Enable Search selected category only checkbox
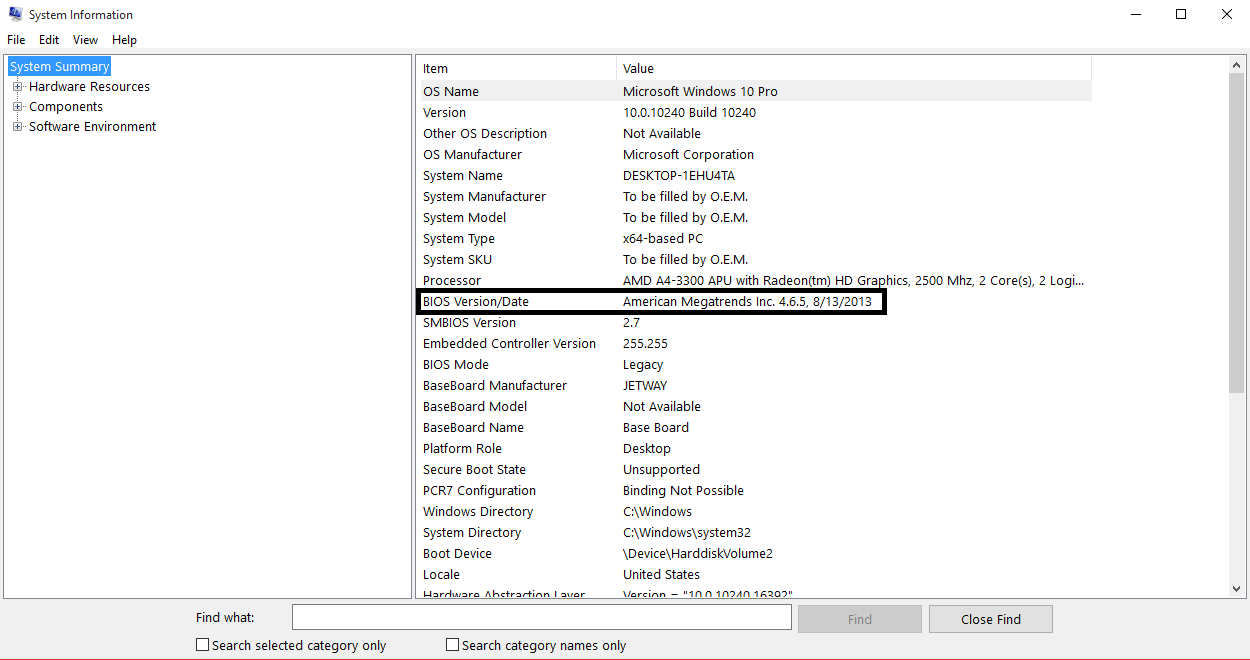 coord(203,645)
